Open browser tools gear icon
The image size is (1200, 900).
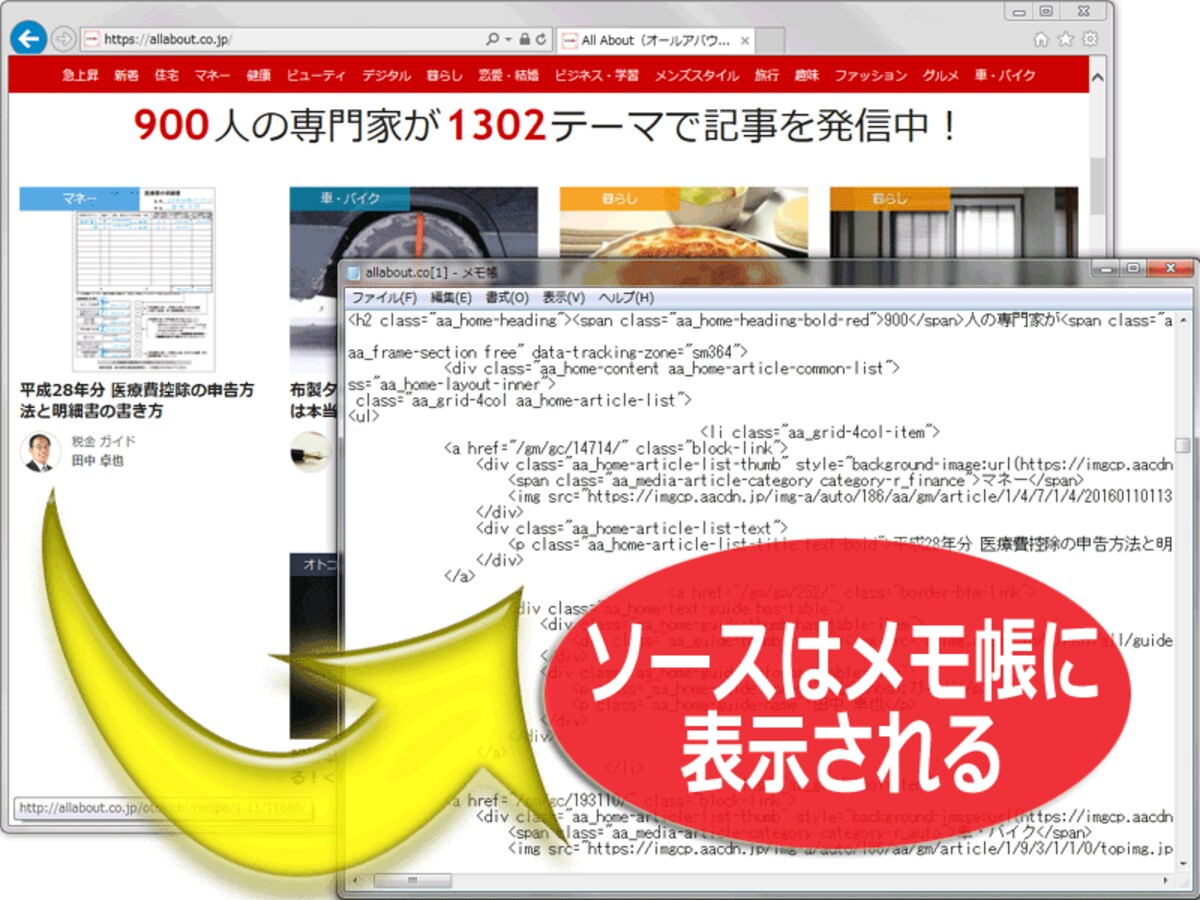(x=1090, y=39)
